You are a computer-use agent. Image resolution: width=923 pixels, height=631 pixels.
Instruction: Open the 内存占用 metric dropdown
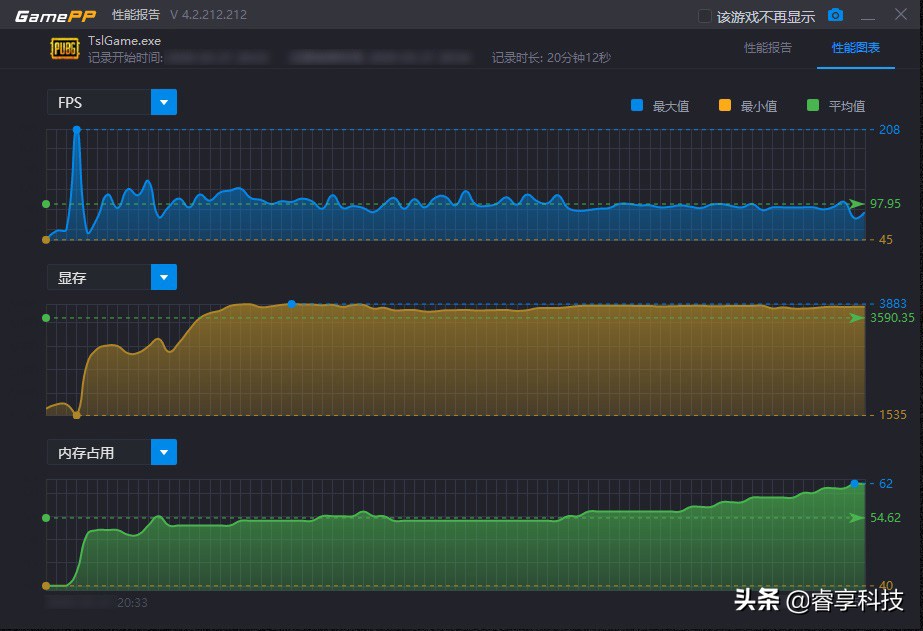click(163, 451)
